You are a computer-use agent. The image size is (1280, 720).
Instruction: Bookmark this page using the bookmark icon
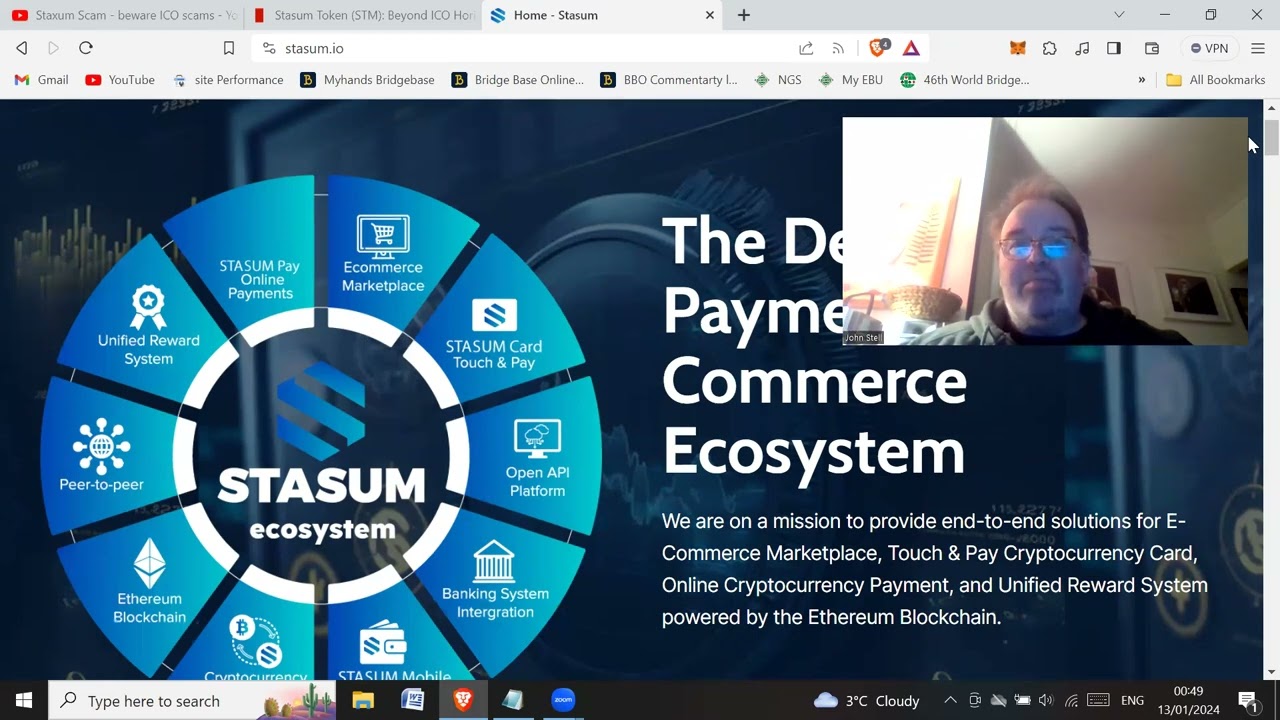(229, 48)
